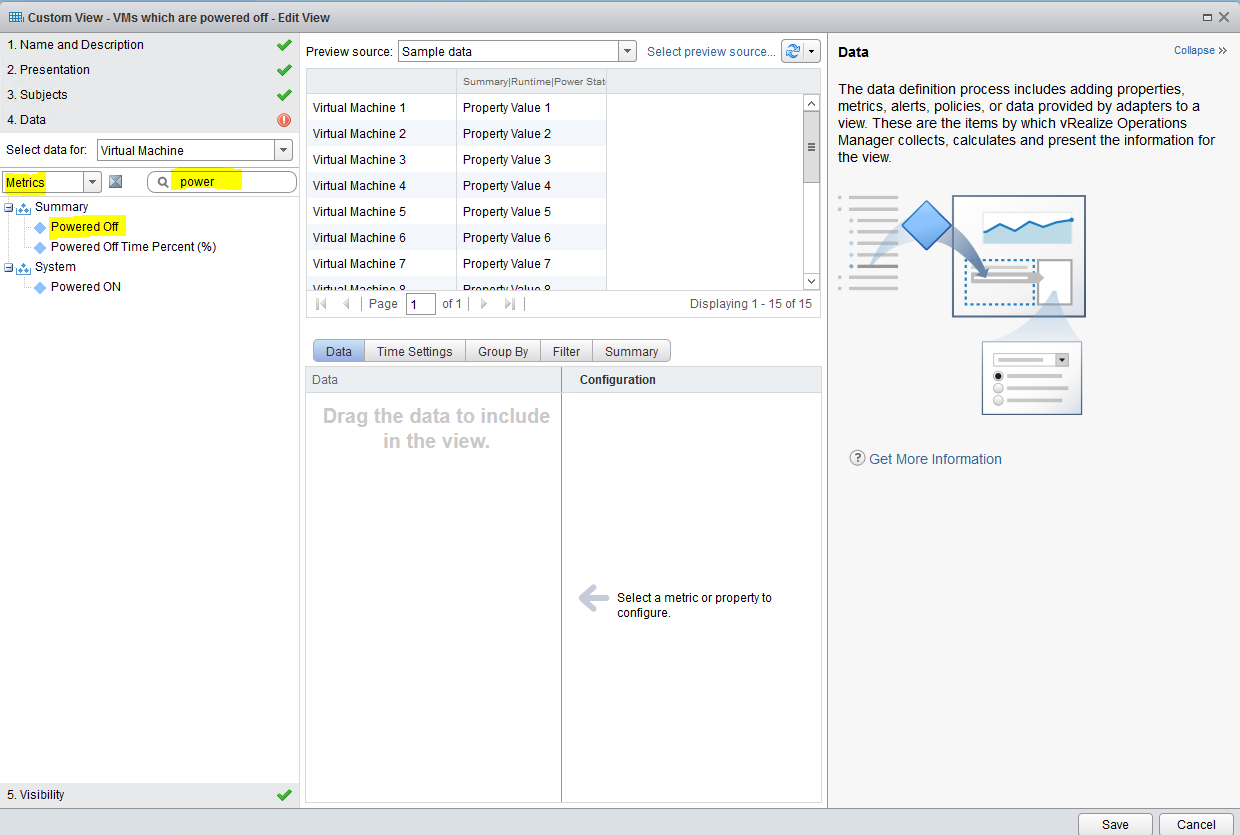Viewport: 1240px width, 835px height.
Task: Go to next page of preview
Action: tap(484, 304)
